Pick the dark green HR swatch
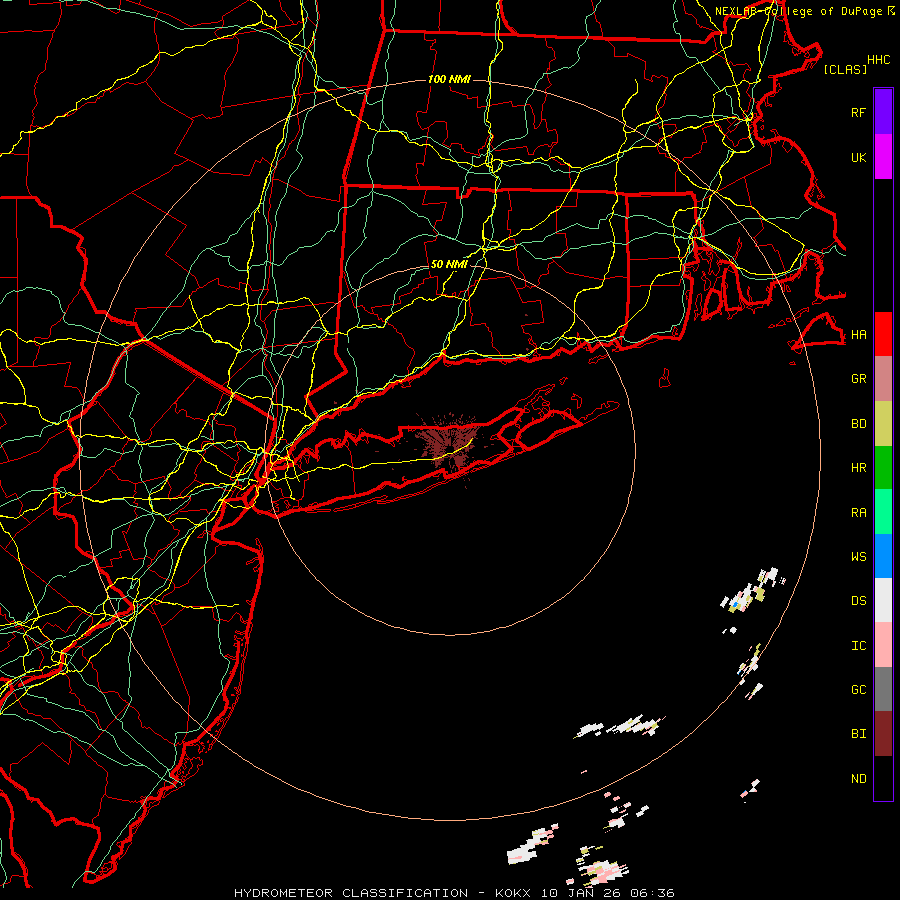This screenshot has width=900, height=900. click(883, 468)
